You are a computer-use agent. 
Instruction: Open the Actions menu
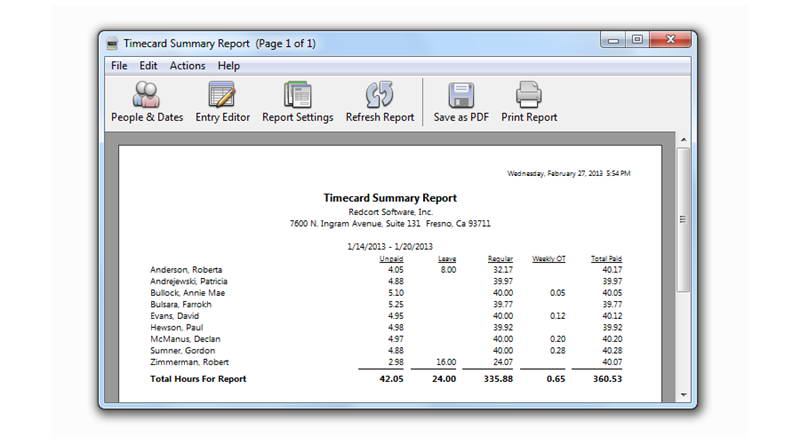click(x=187, y=66)
